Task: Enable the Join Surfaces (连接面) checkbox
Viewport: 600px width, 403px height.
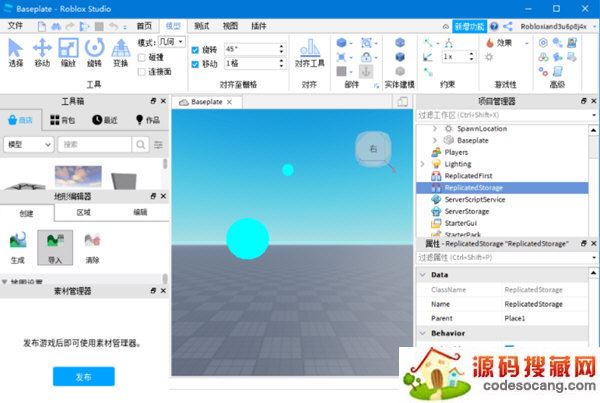Action: tap(142, 72)
